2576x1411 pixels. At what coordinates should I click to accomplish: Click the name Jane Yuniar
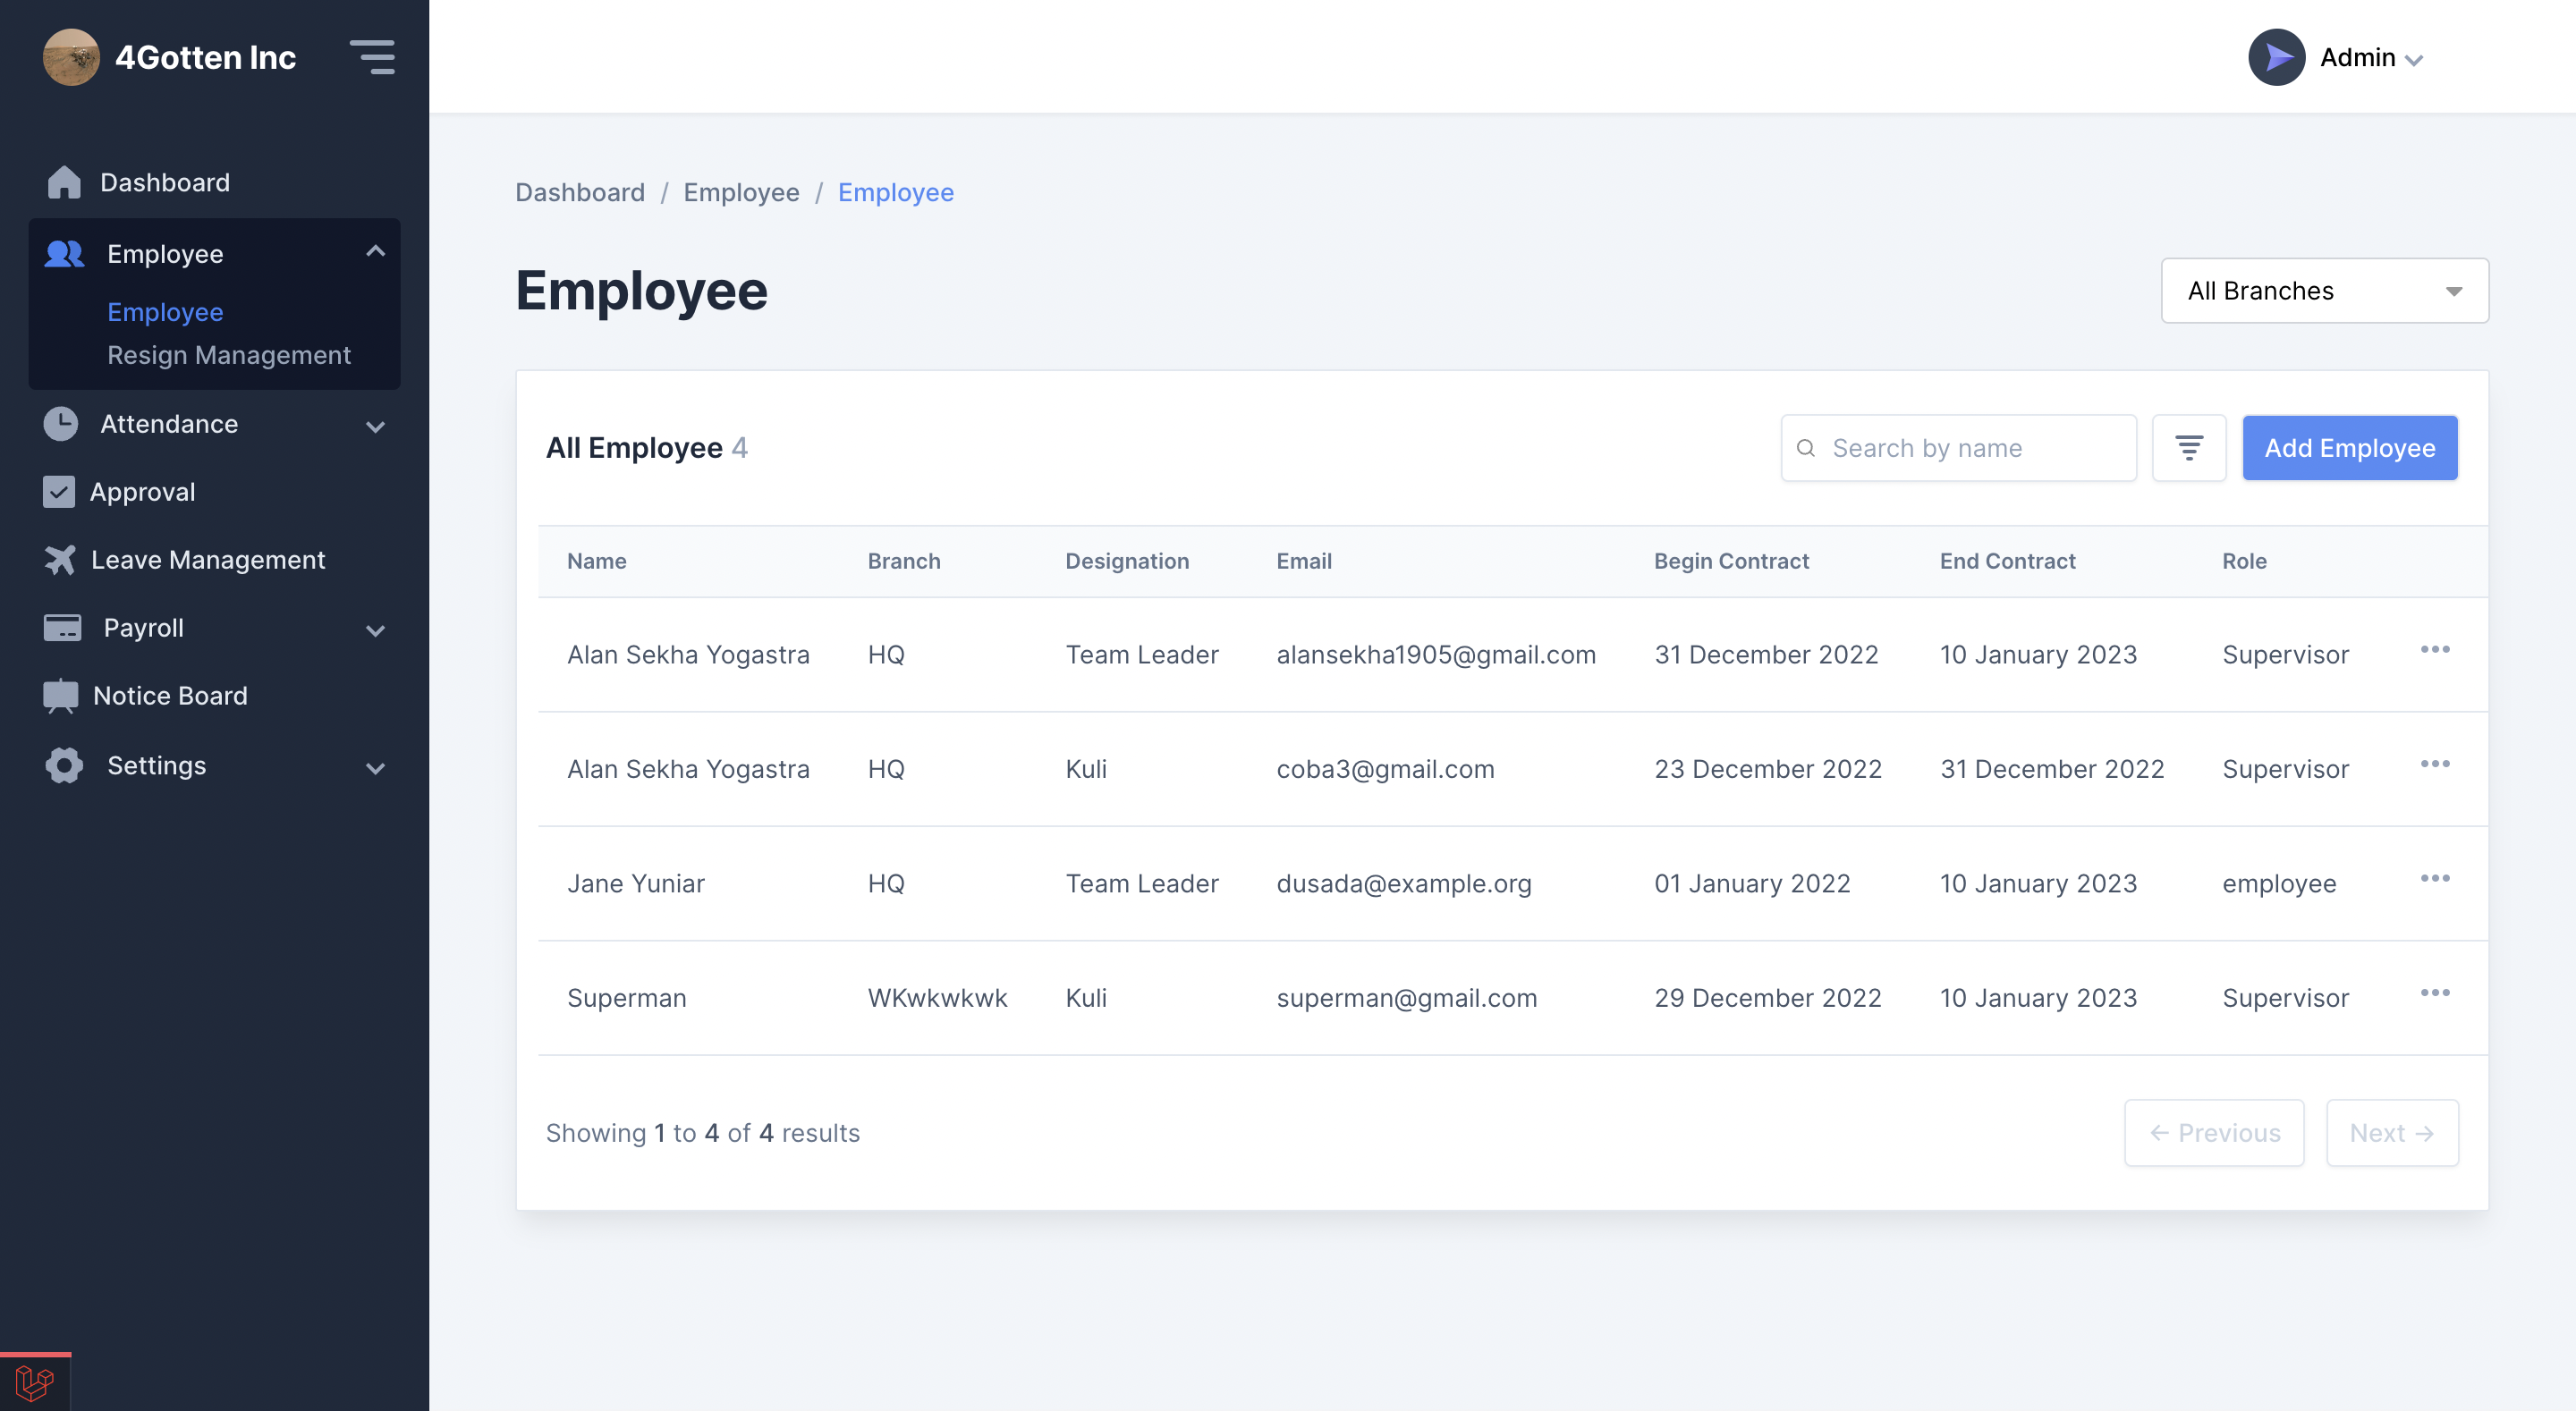[x=636, y=884]
